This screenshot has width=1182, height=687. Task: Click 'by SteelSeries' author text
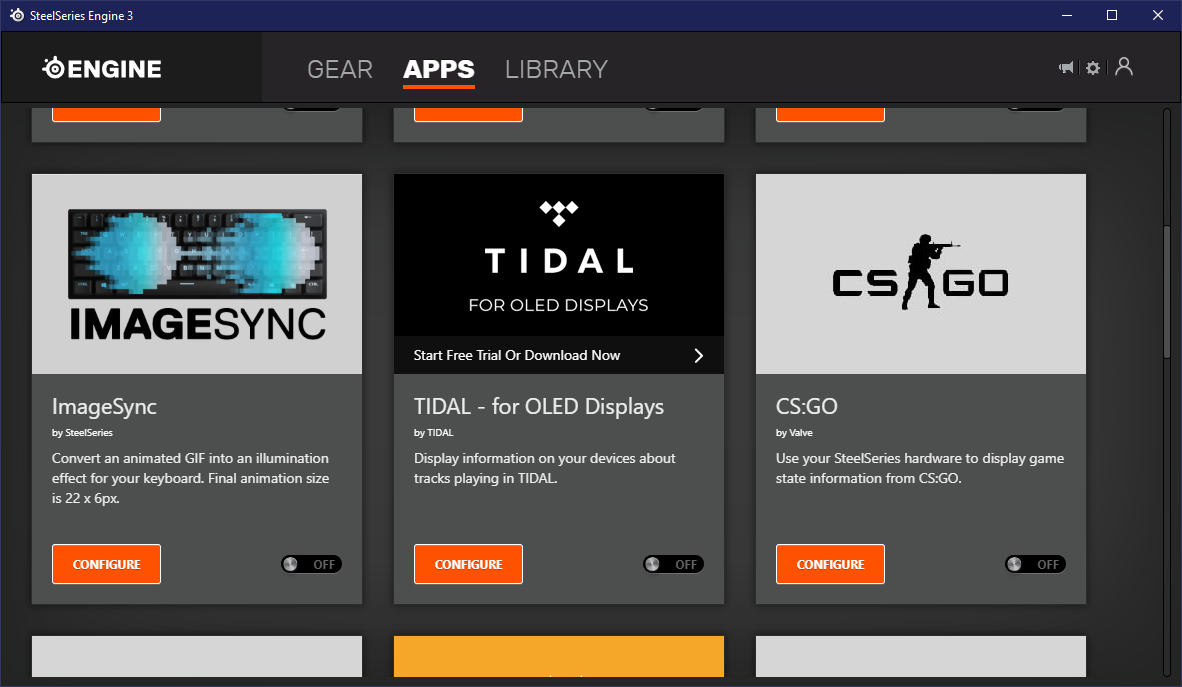(82, 433)
